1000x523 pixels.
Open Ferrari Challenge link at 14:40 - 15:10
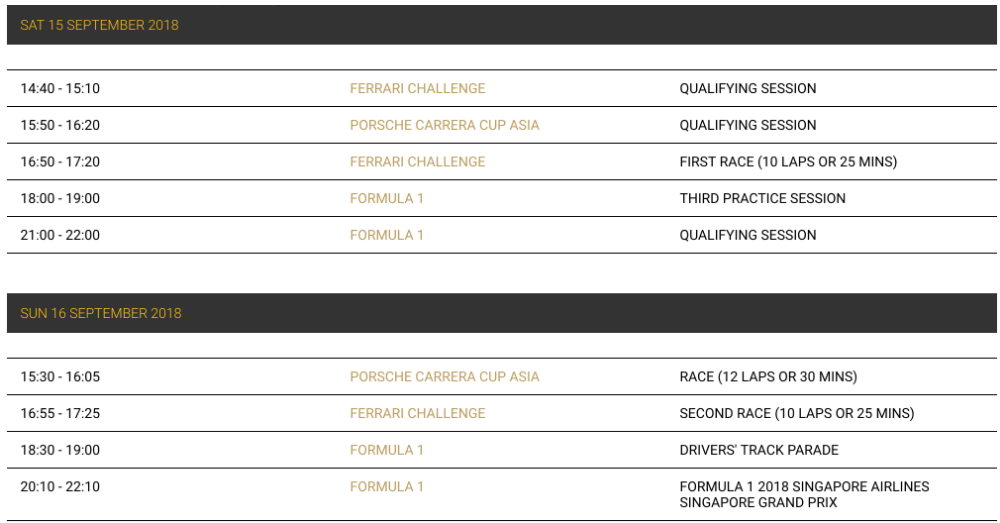pyautogui.click(x=417, y=88)
